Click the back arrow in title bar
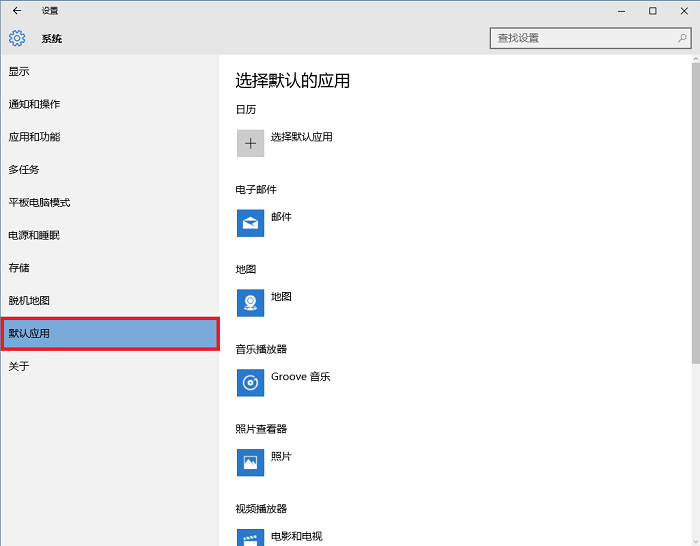 tap(16, 11)
